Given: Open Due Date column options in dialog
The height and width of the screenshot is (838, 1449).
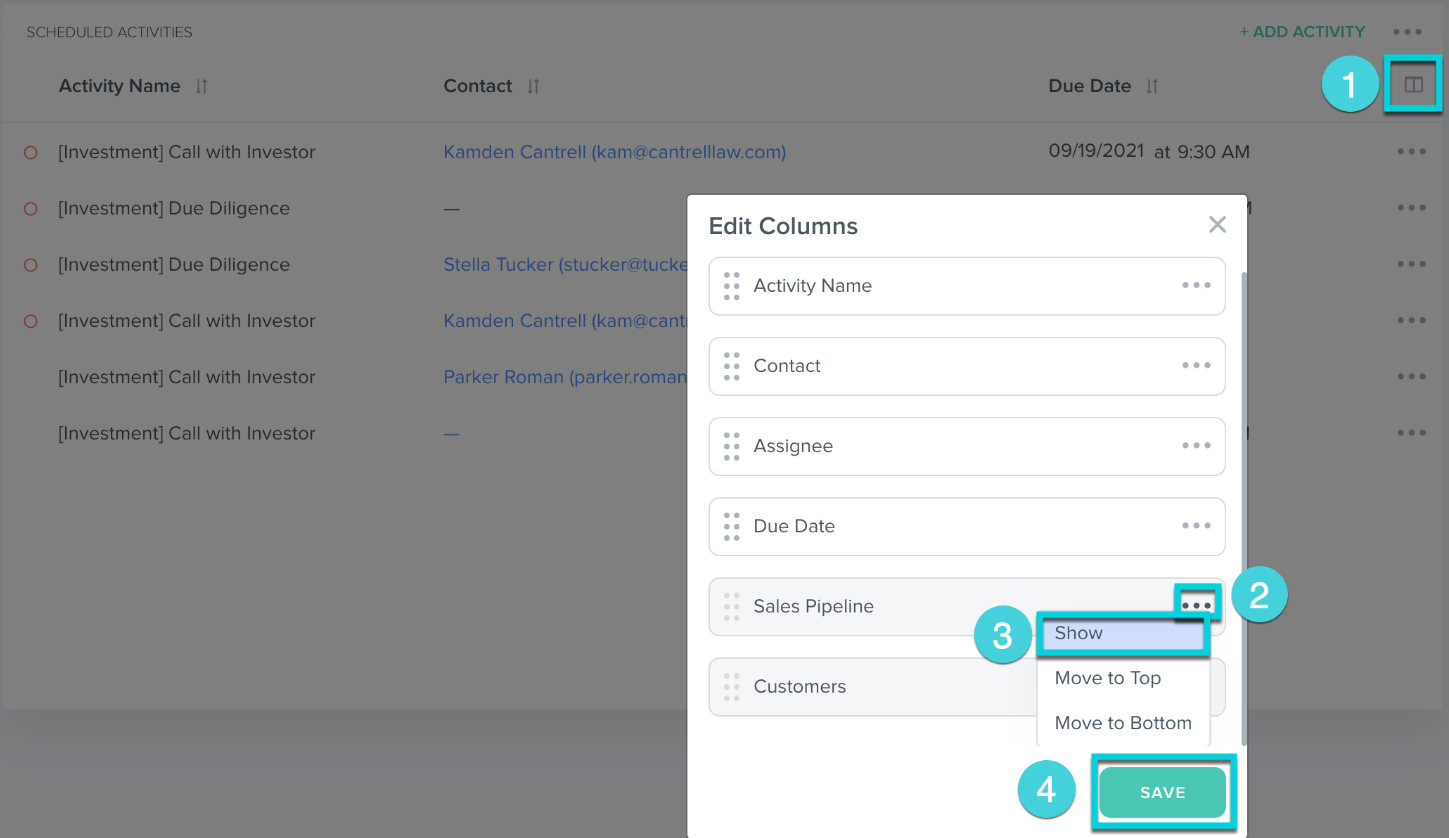Looking at the screenshot, I should tap(1196, 525).
